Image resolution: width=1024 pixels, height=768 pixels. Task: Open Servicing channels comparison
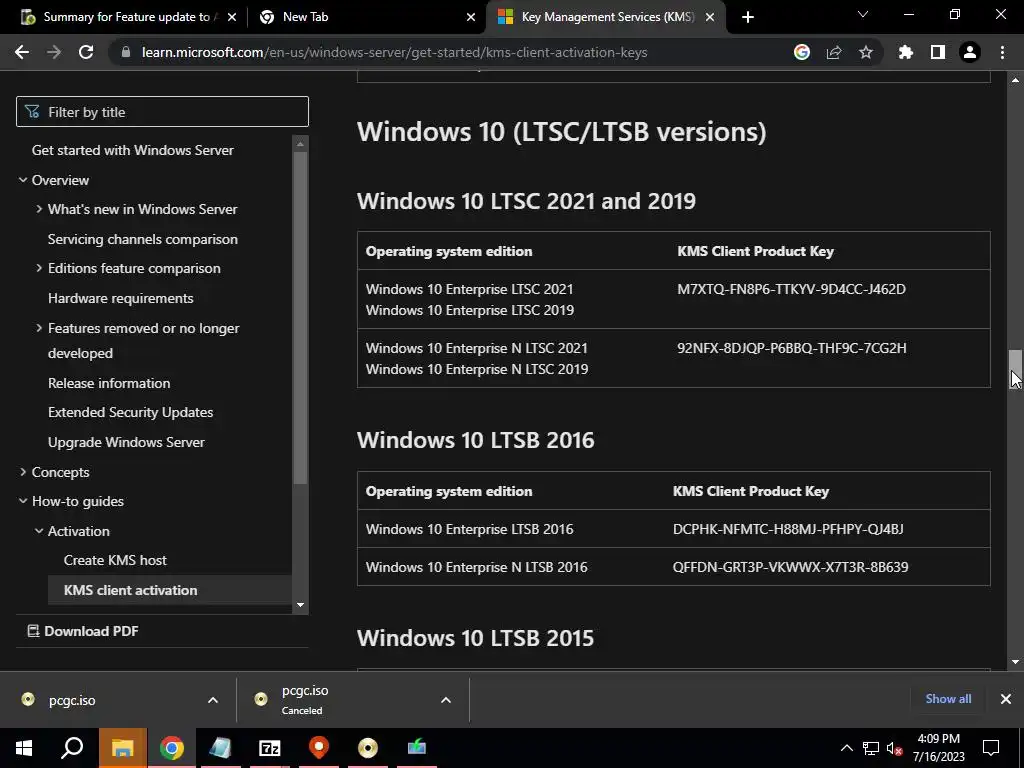tap(142, 239)
